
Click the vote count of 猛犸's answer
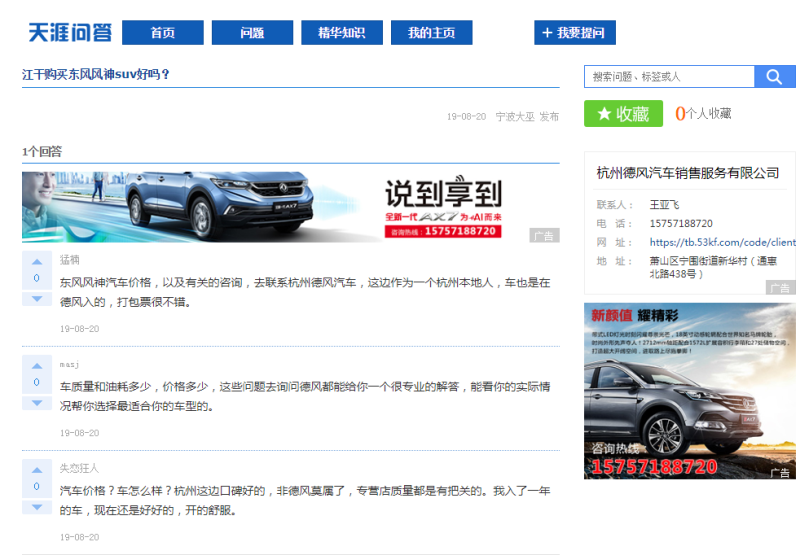(37, 278)
